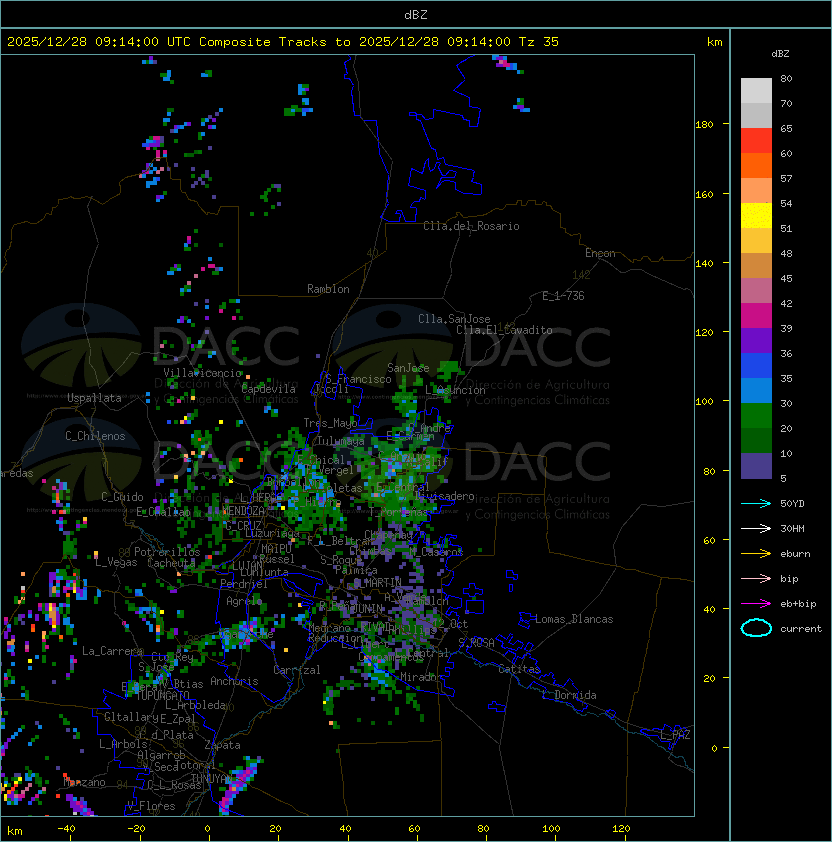Click the 'C_Chilenos' map label
This screenshot has width=832, height=842.
click(x=95, y=436)
